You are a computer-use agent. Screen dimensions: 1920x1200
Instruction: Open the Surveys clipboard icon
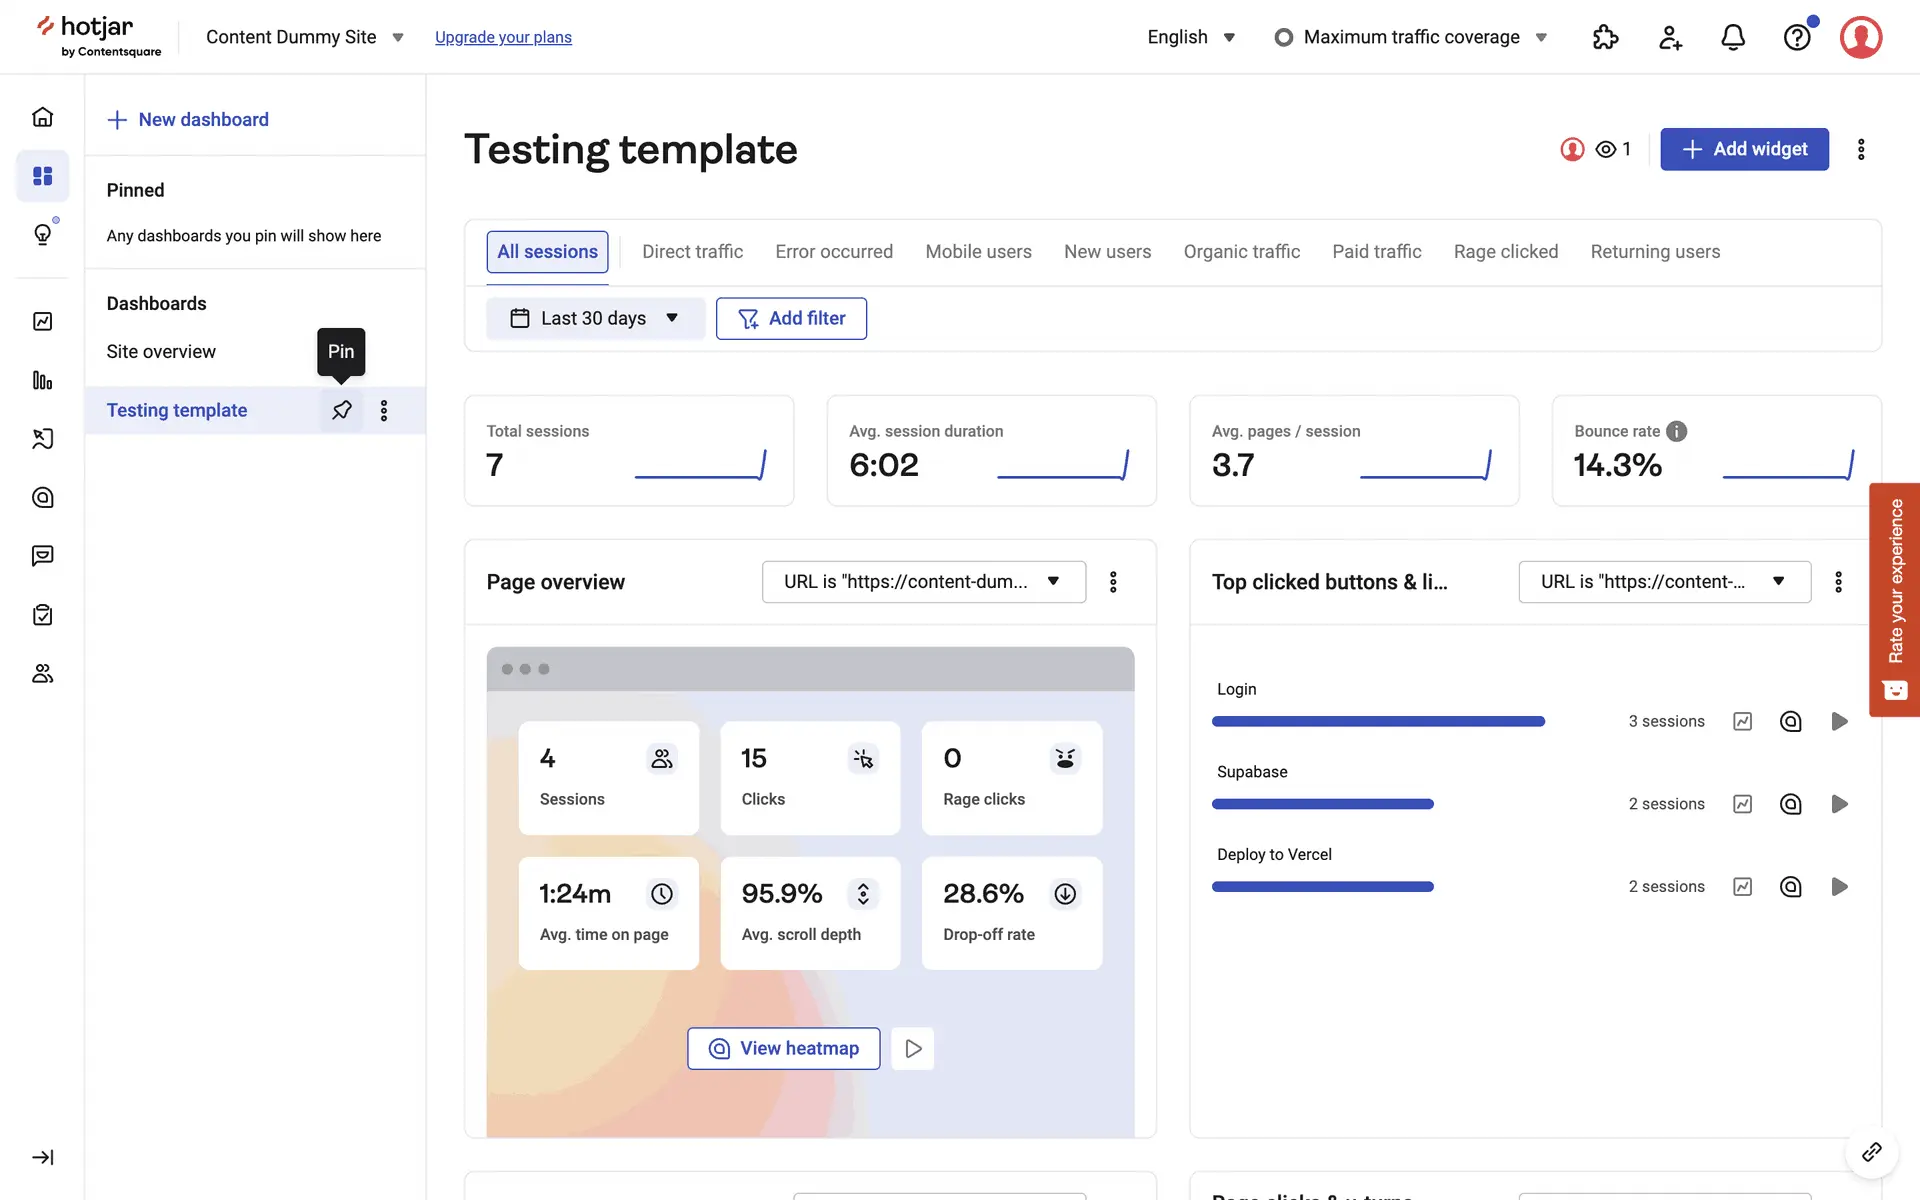tap(42, 615)
